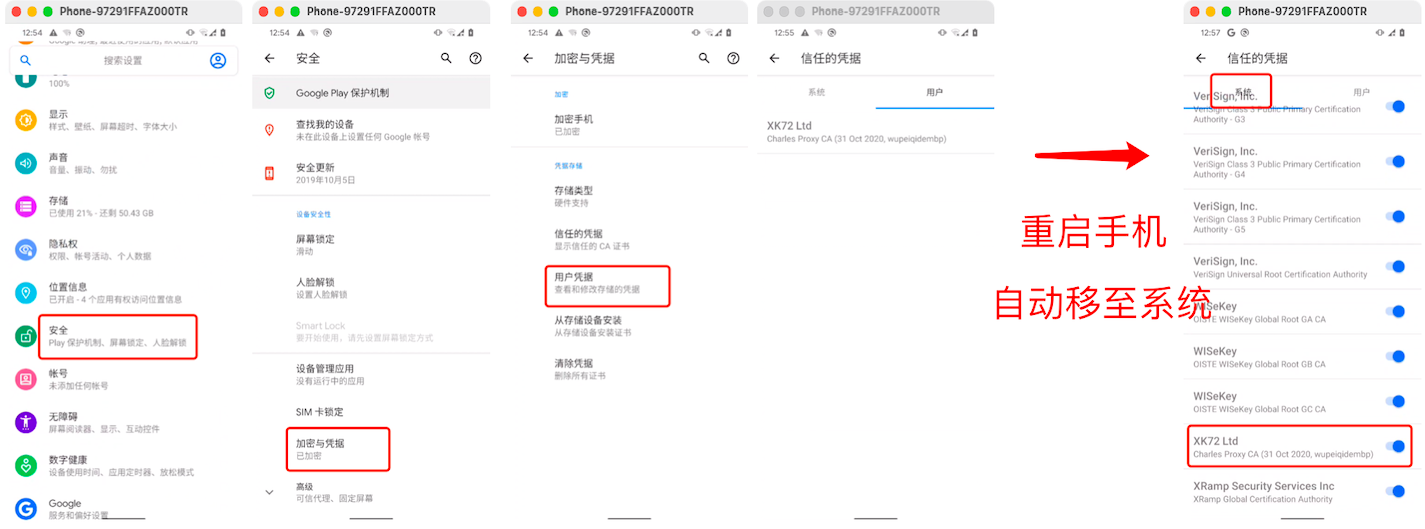Open XK72 Ltd certificate under 用户 tab
Screen dimensions: 1425x529
876,131
